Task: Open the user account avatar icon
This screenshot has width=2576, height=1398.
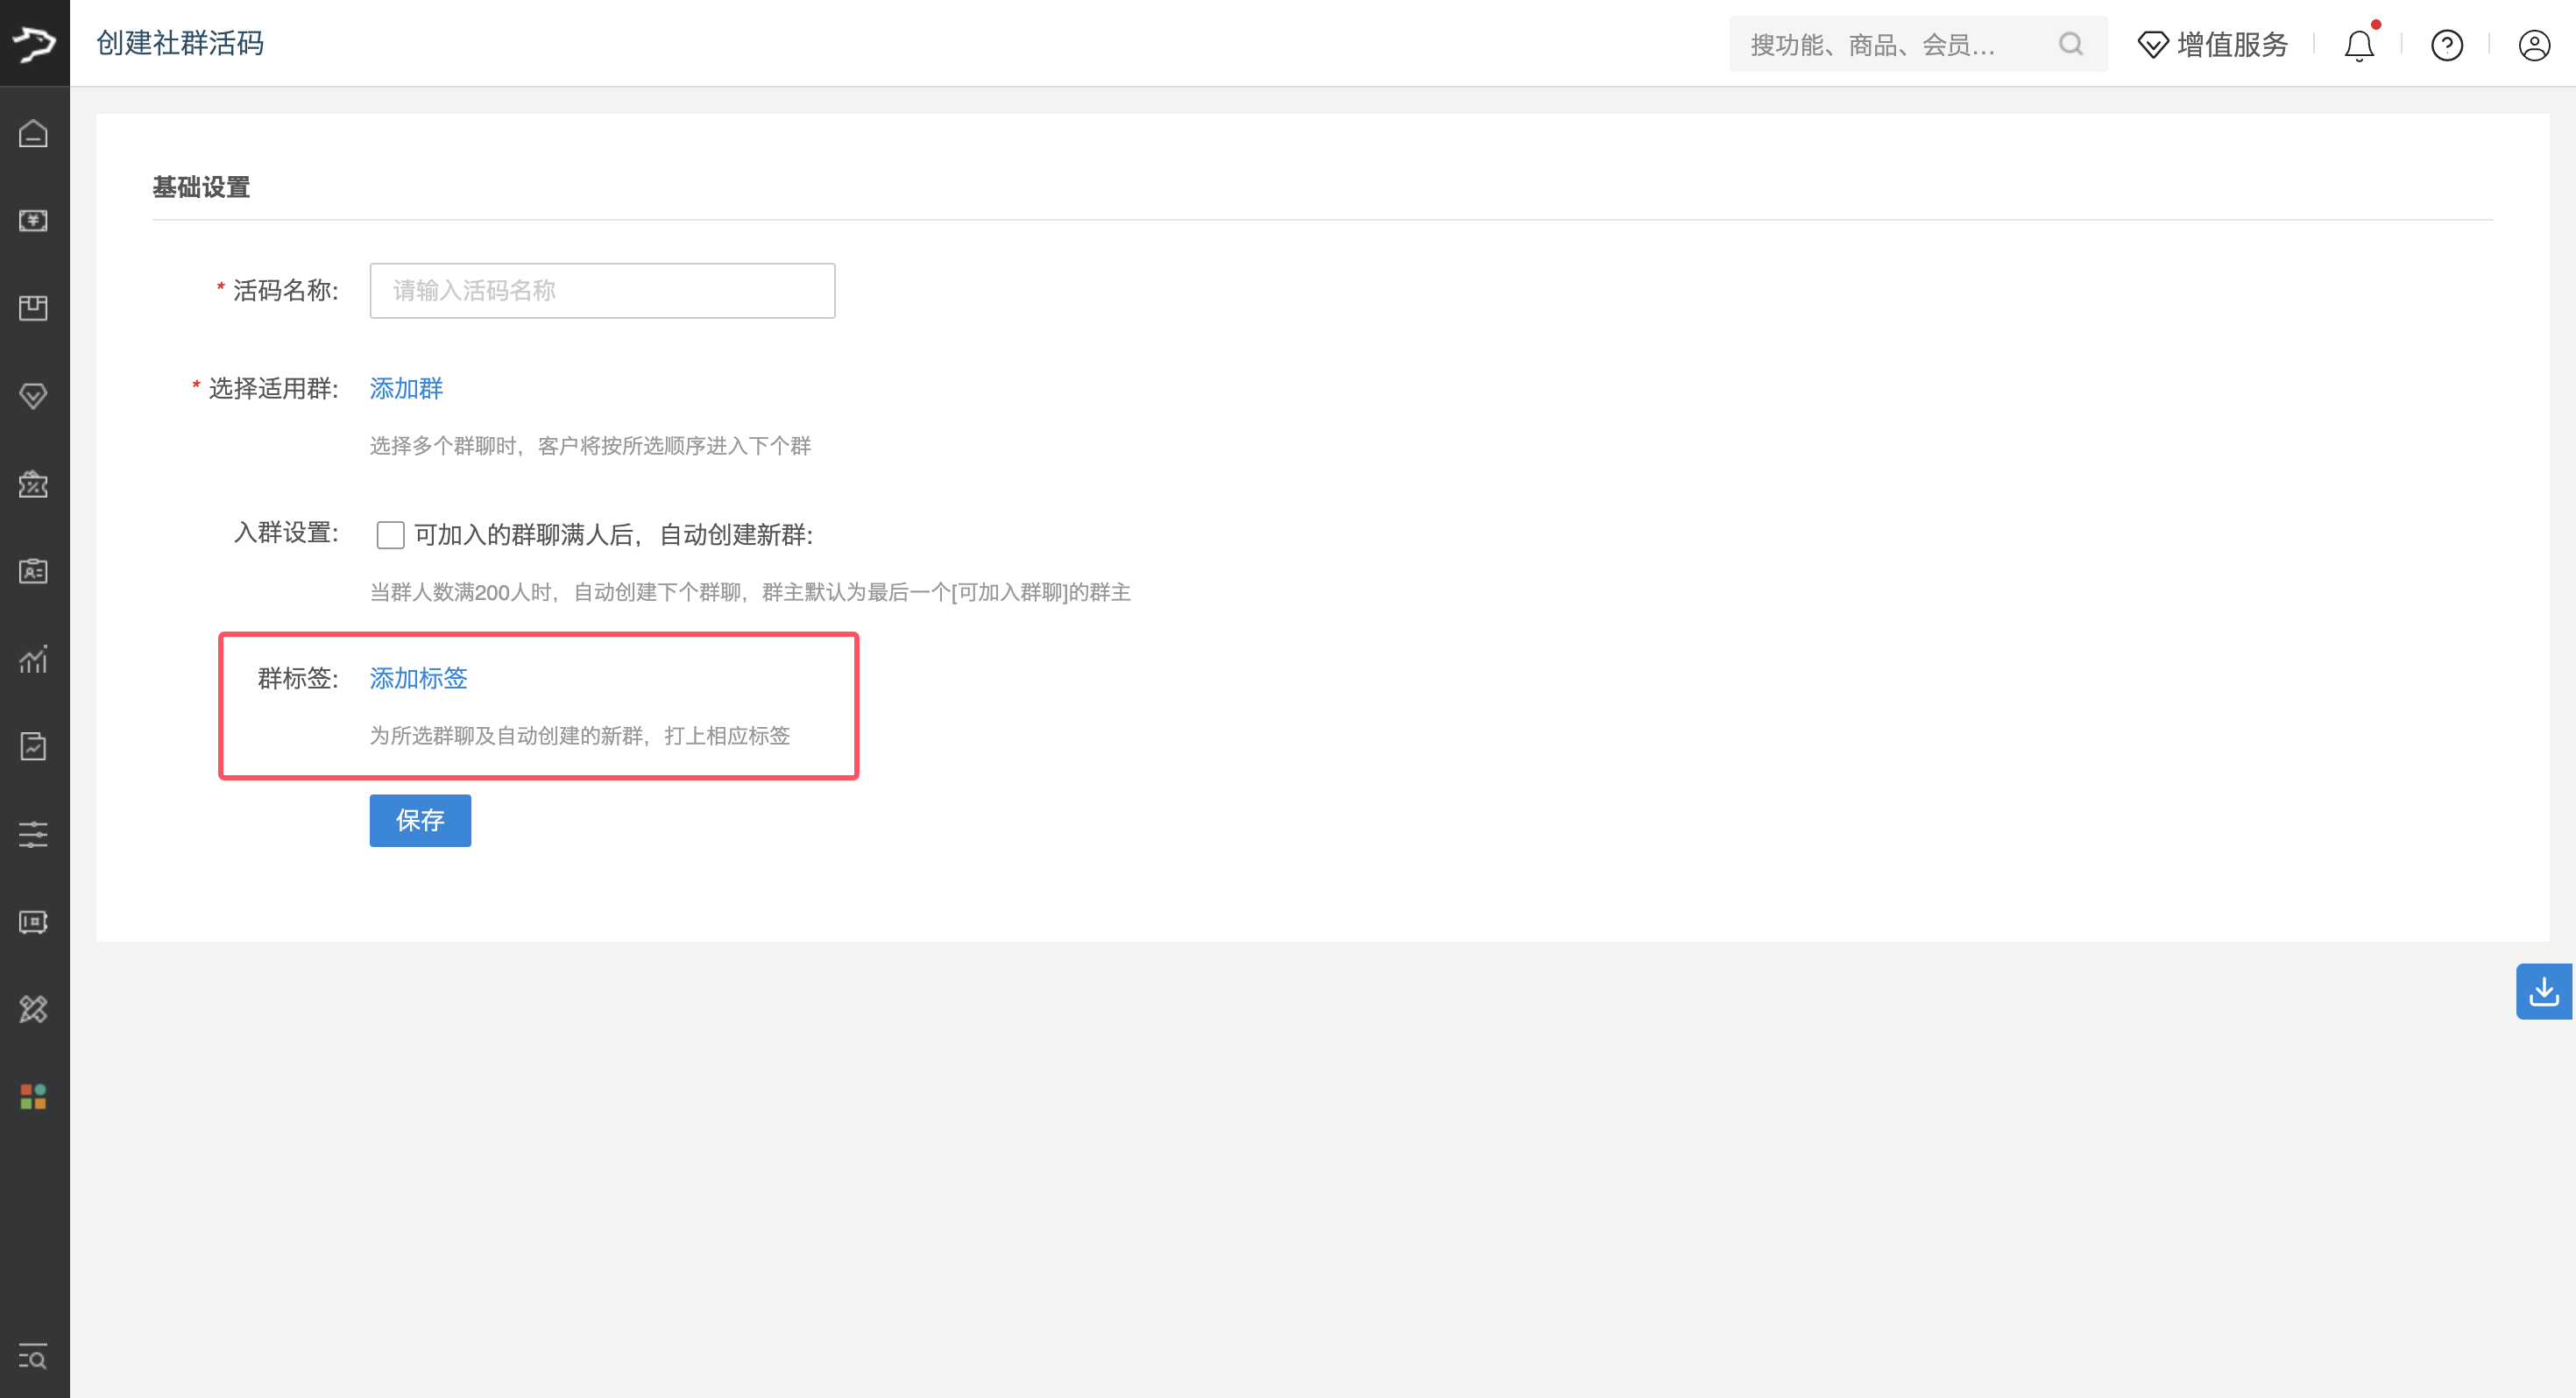Action: pos(2534,45)
